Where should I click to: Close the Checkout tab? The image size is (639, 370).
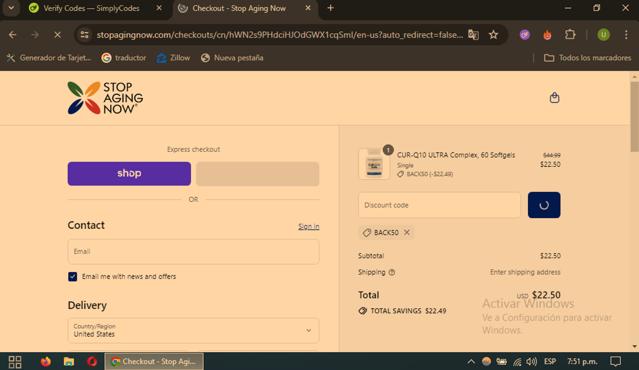click(308, 8)
